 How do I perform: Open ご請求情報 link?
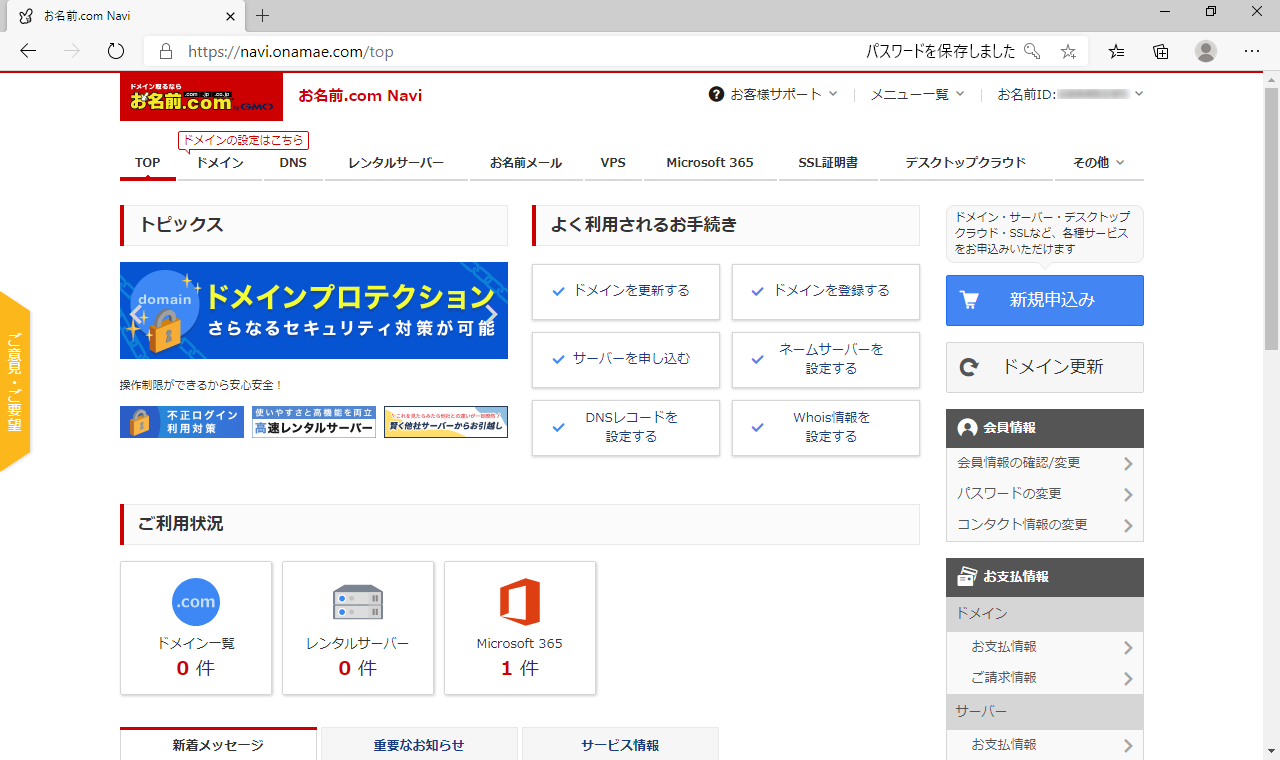click(x=1045, y=678)
